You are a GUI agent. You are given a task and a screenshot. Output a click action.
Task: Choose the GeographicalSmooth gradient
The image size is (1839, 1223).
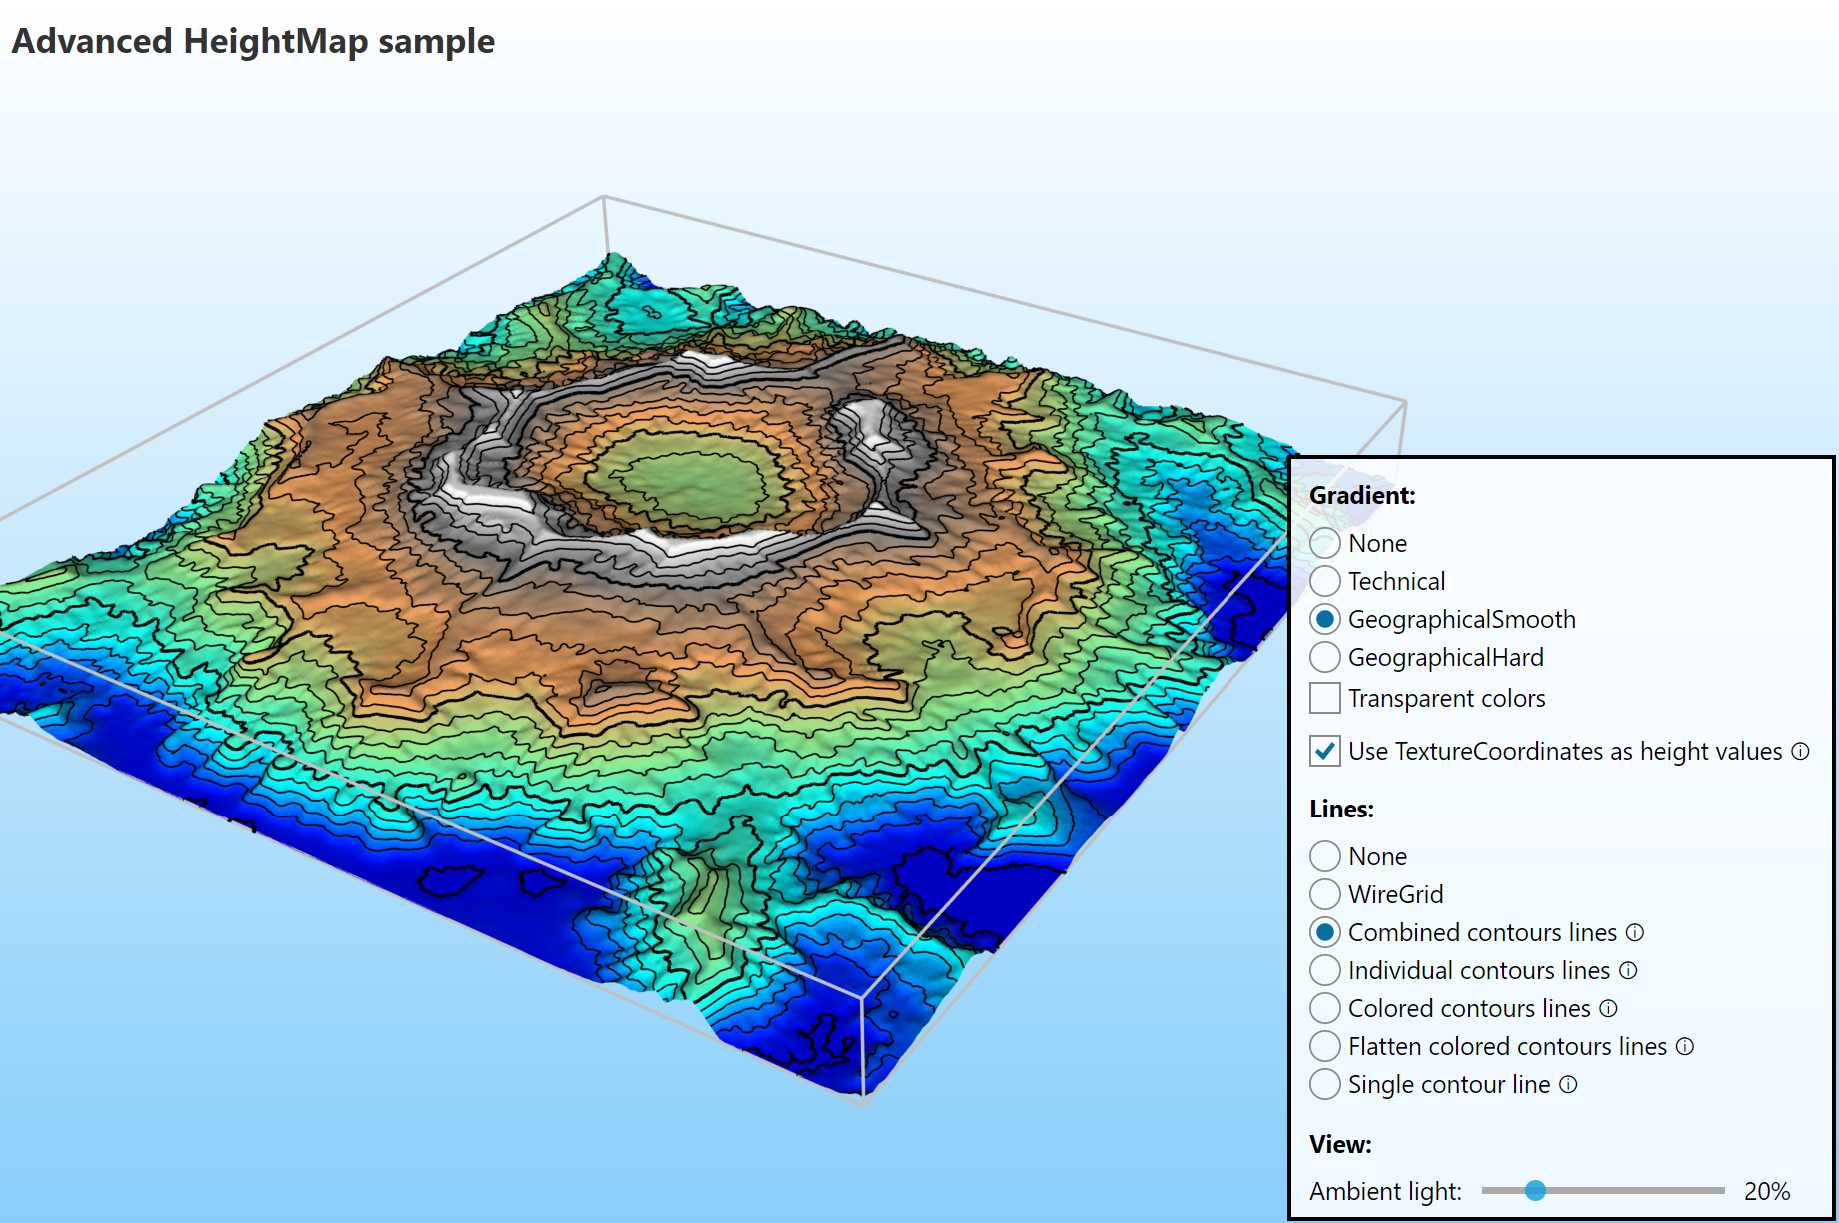tap(1325, 619)
